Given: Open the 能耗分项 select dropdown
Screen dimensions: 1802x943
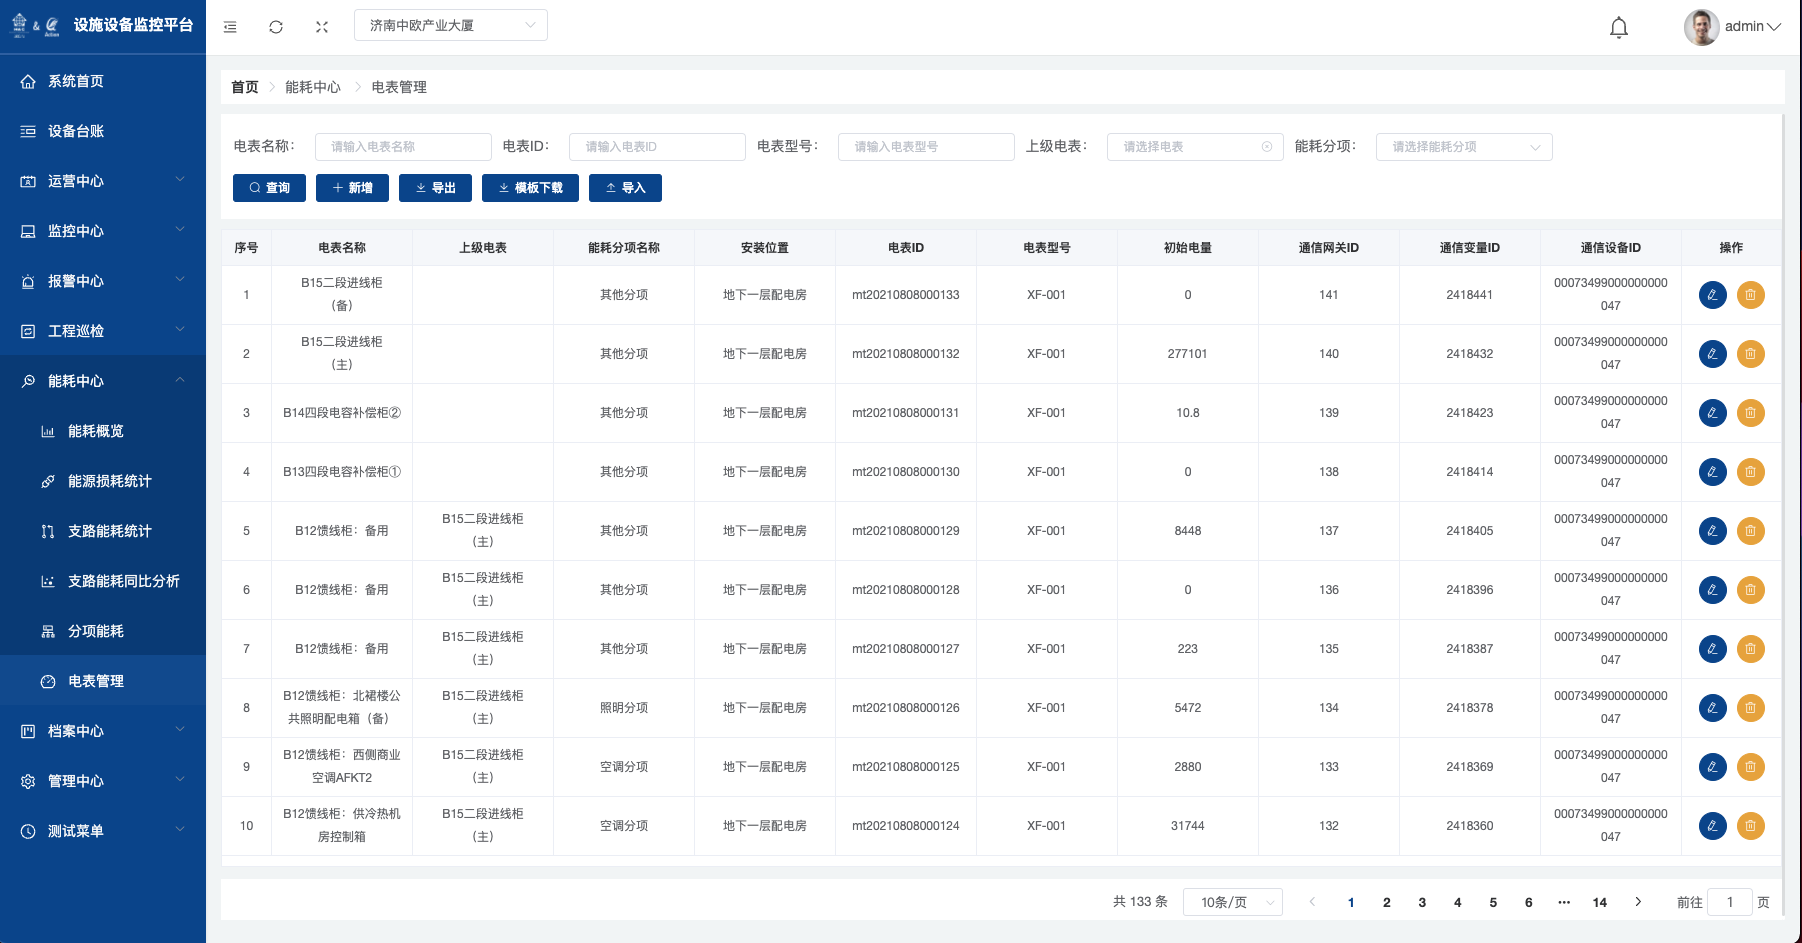Looking at the screenshot, I should pyautogui.click(x=1463, y=147).
